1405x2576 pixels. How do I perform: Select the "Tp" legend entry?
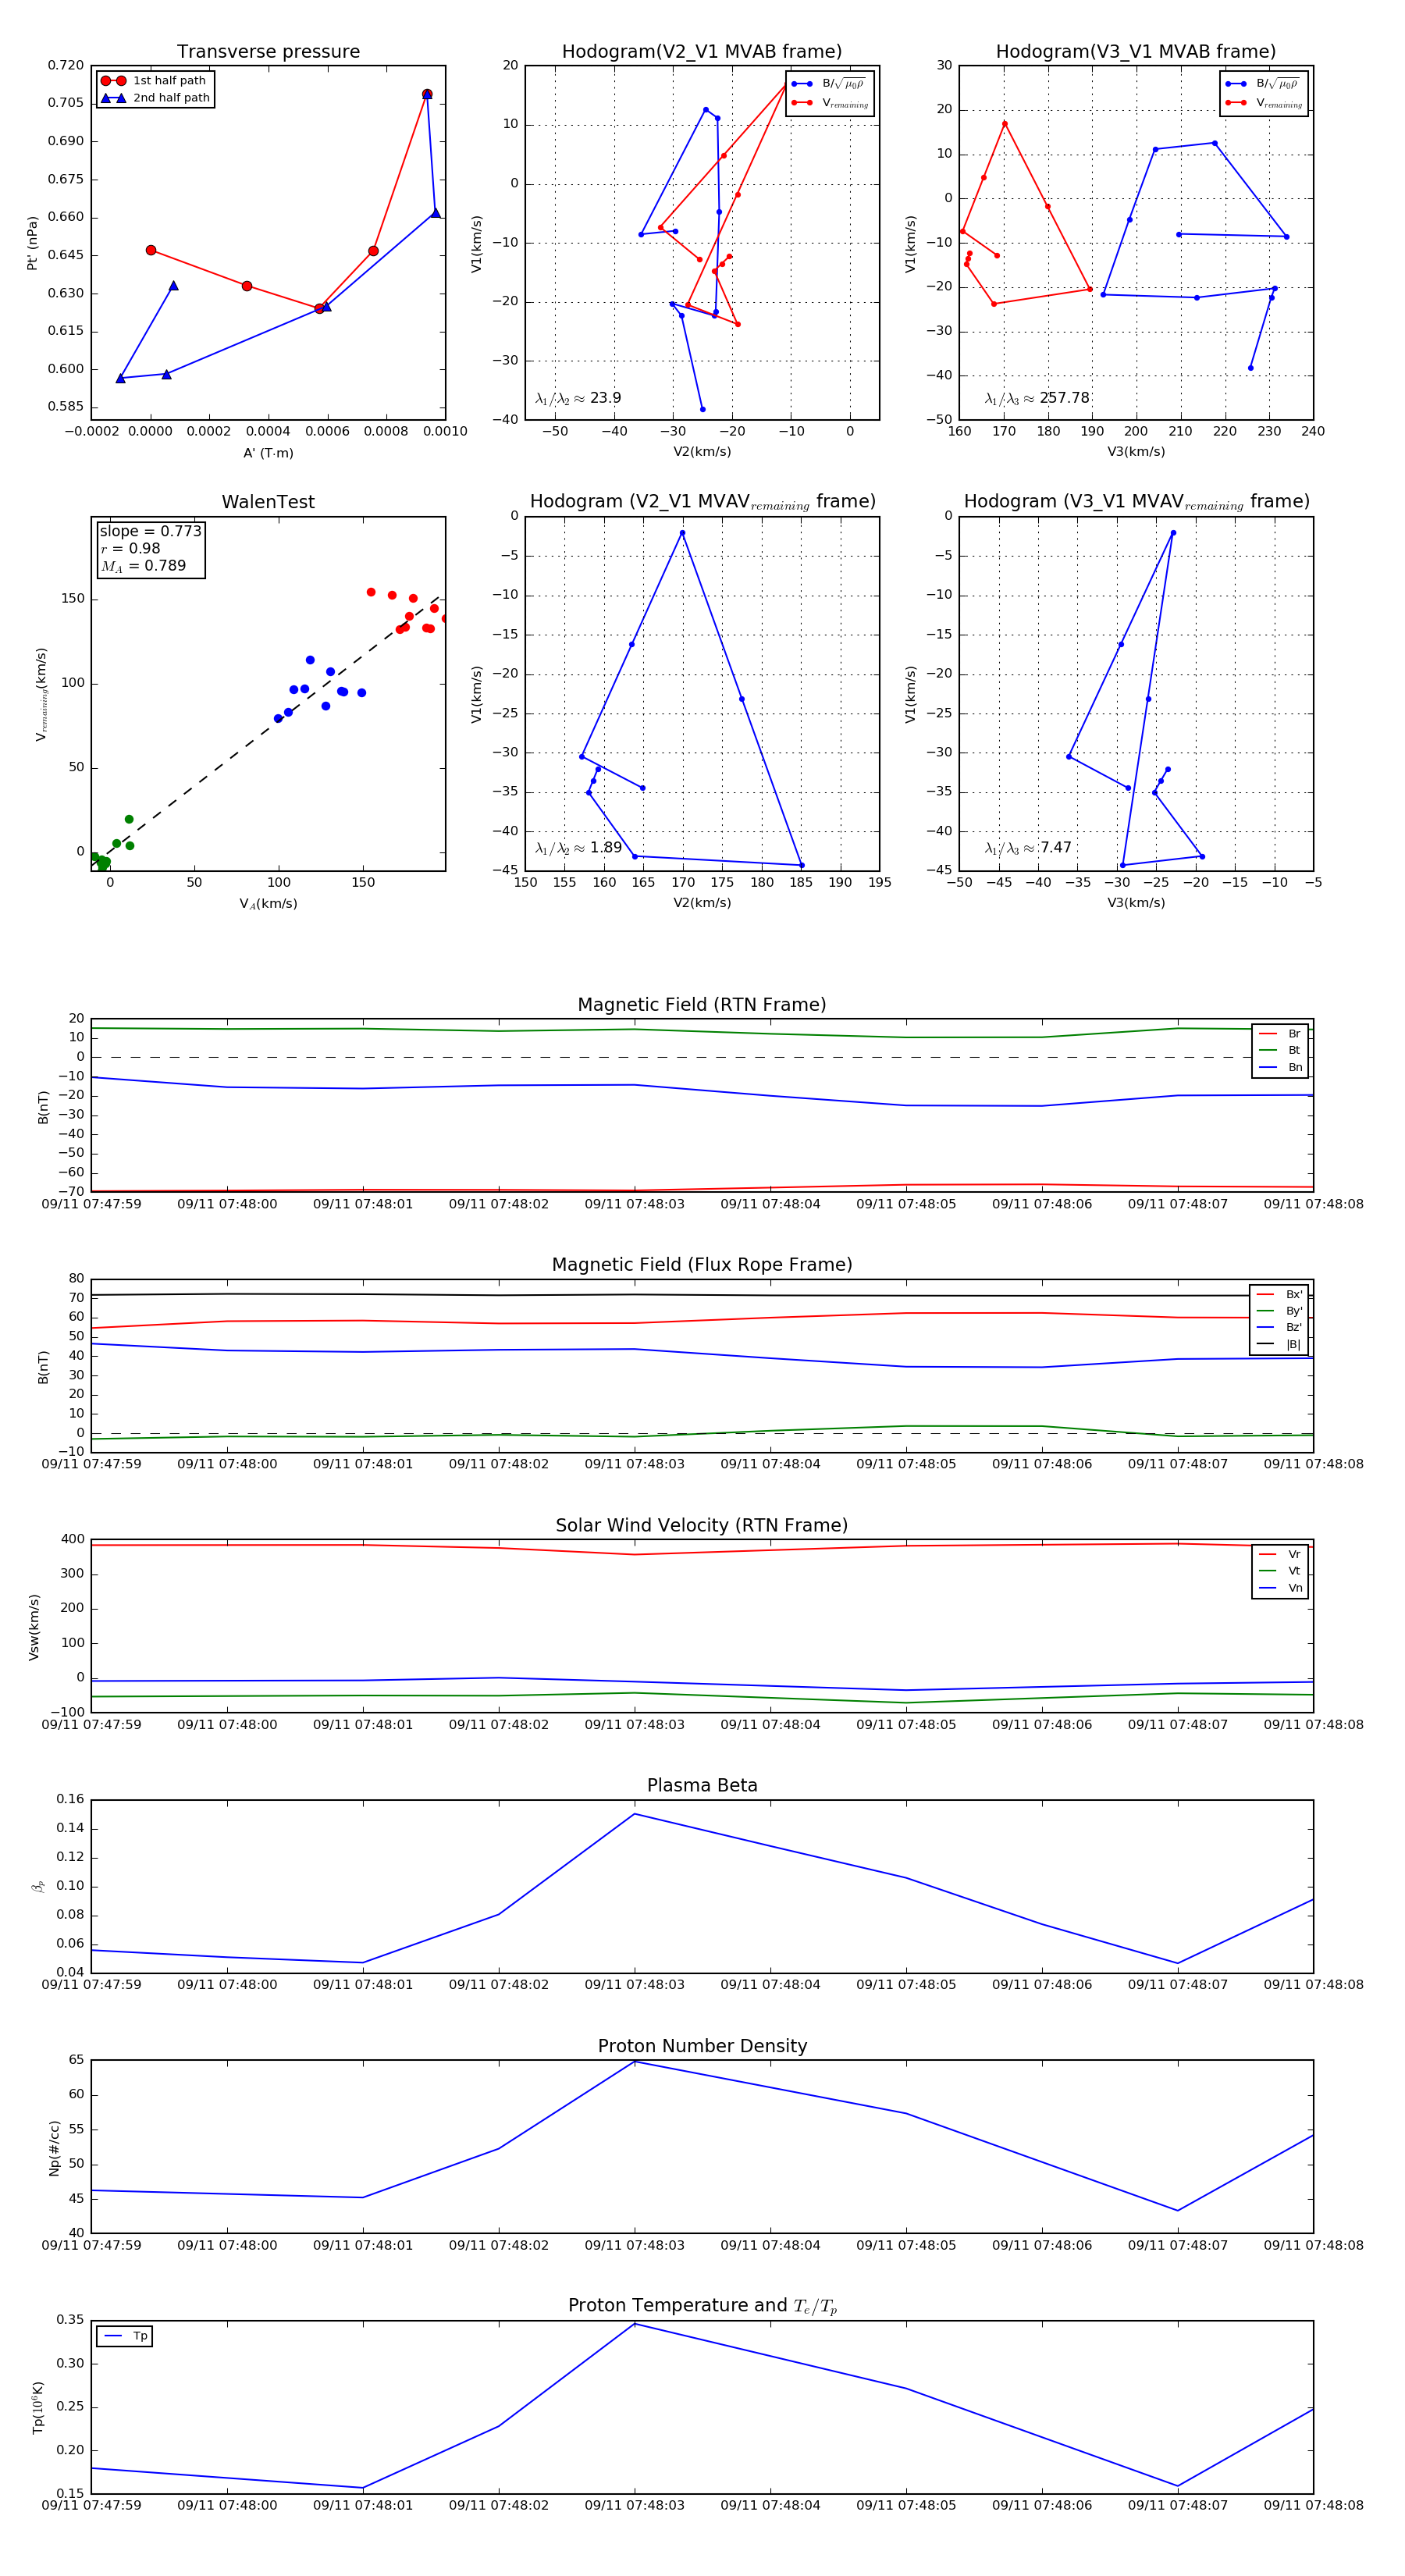click(125, 2336)
